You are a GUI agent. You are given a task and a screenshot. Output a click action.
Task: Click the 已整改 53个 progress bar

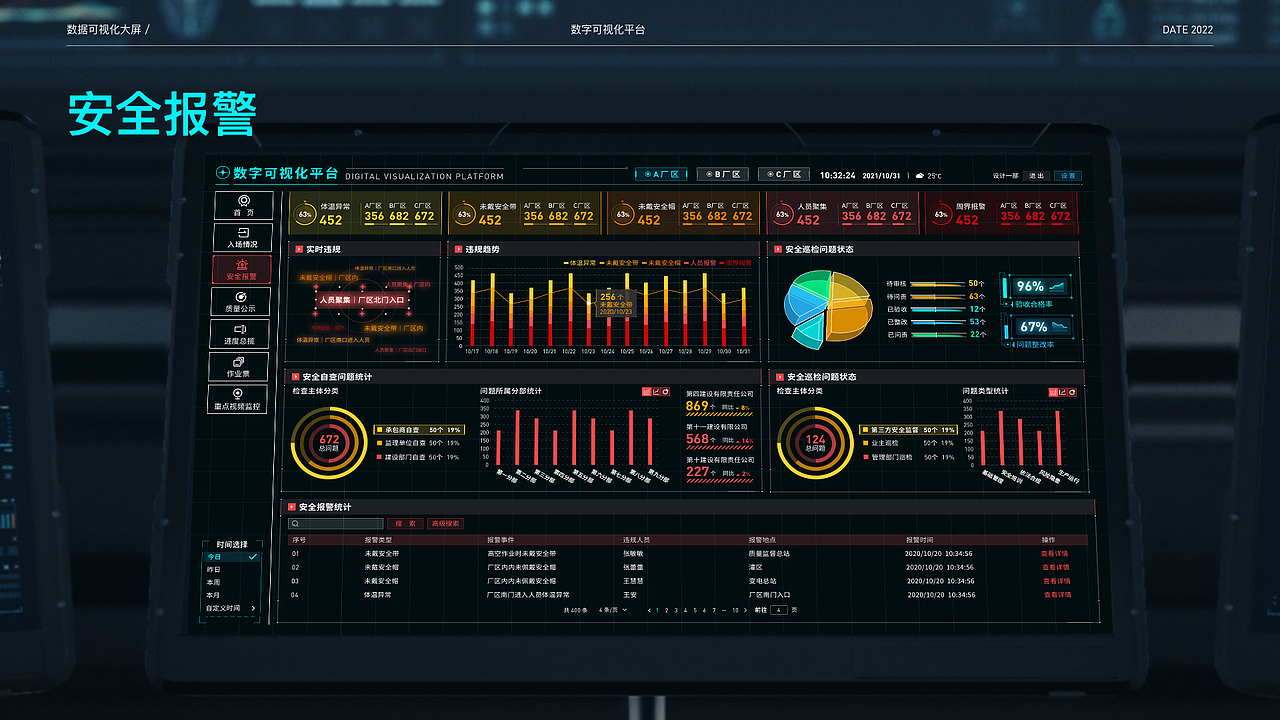(936, 322)
